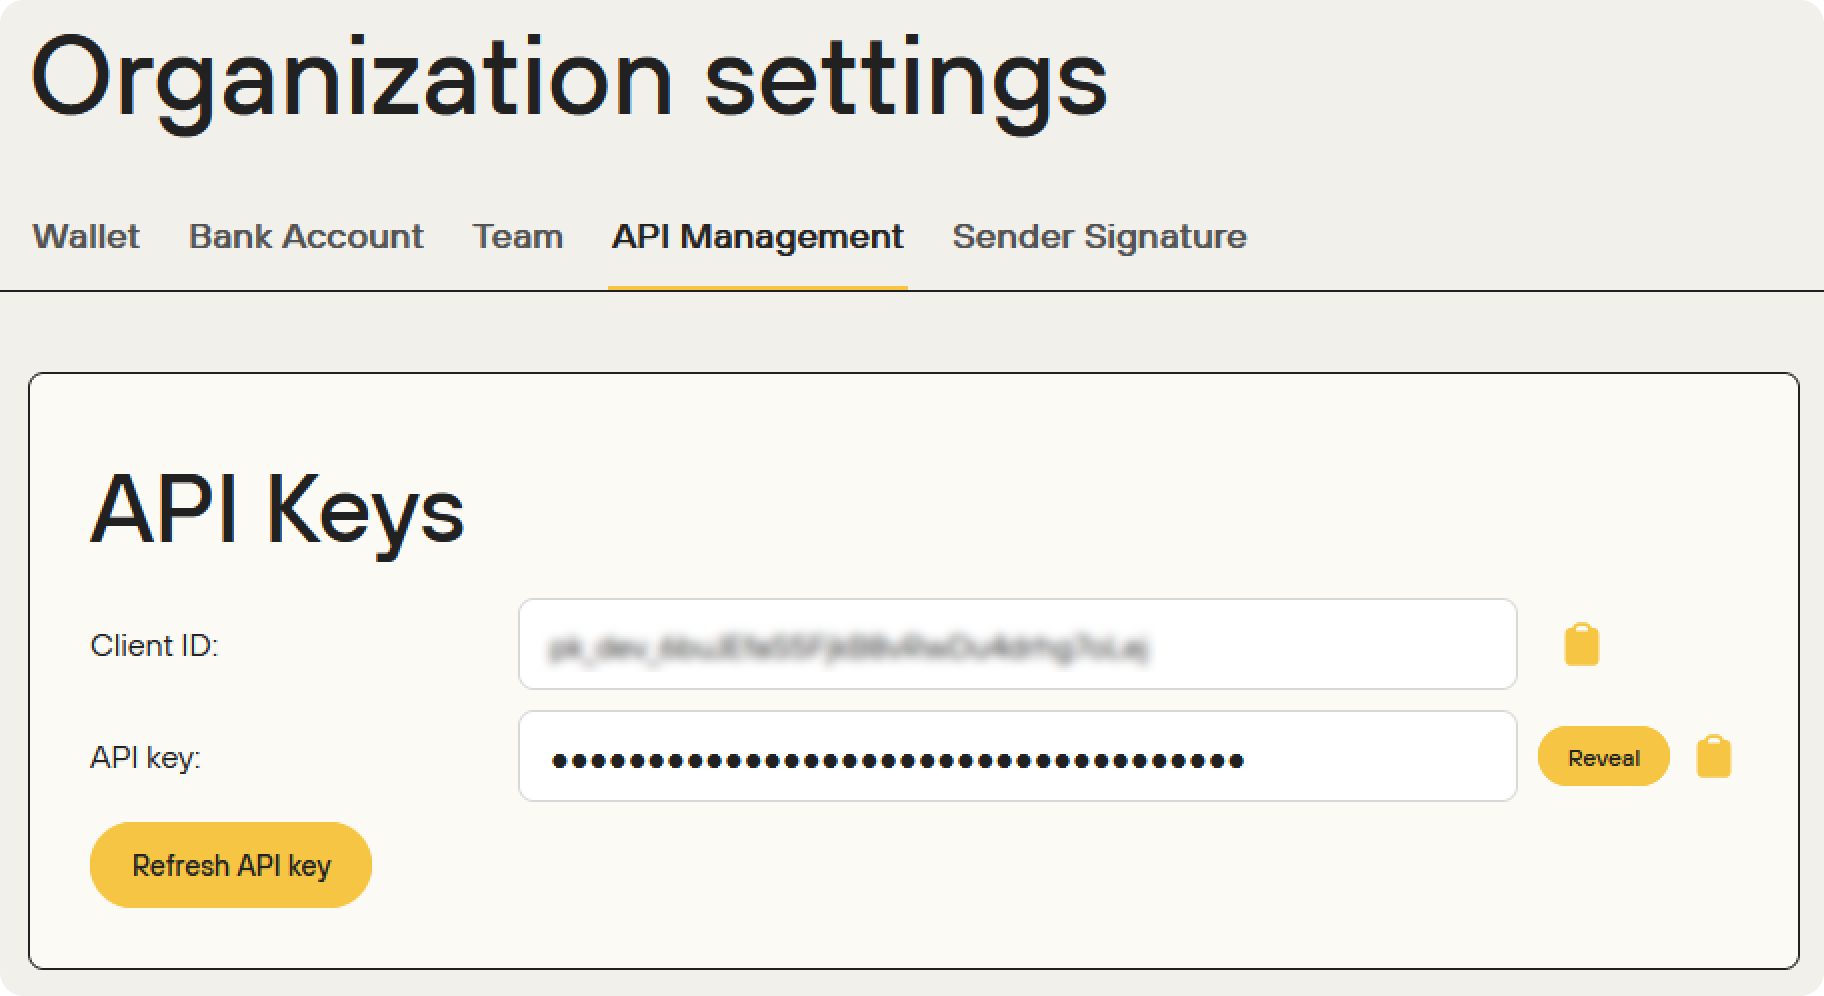Reveal the hidden API key
The height and width of the screenshot is (996, 1824).
1603,757
